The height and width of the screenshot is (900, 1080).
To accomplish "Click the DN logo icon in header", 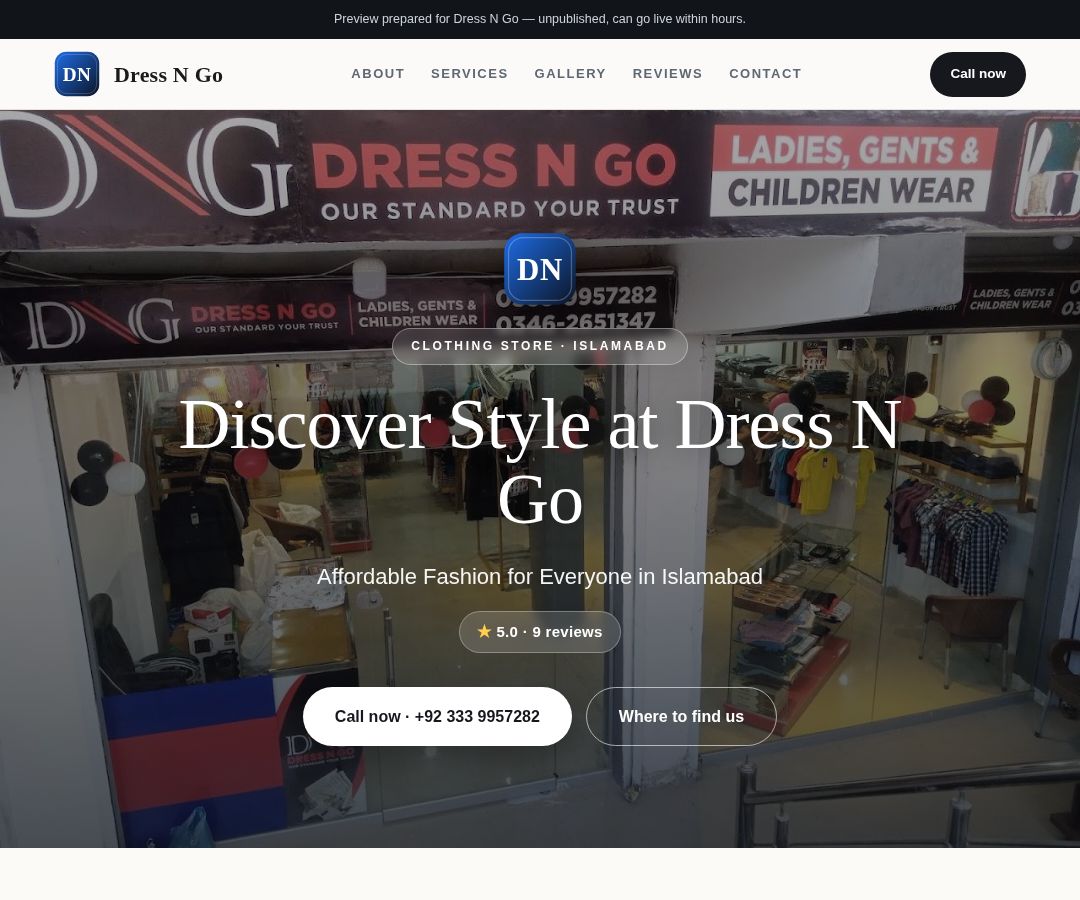I will coord(76,74).
